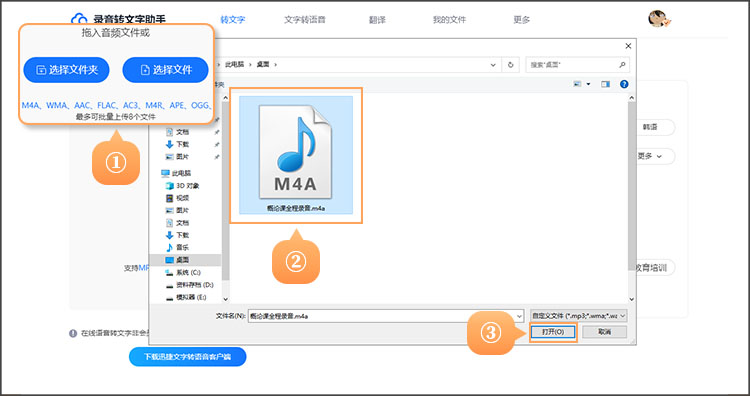Open the pinned 文档 quick-access folder
The width and height of the screenshot is (750, 396).
coord(177,132)
